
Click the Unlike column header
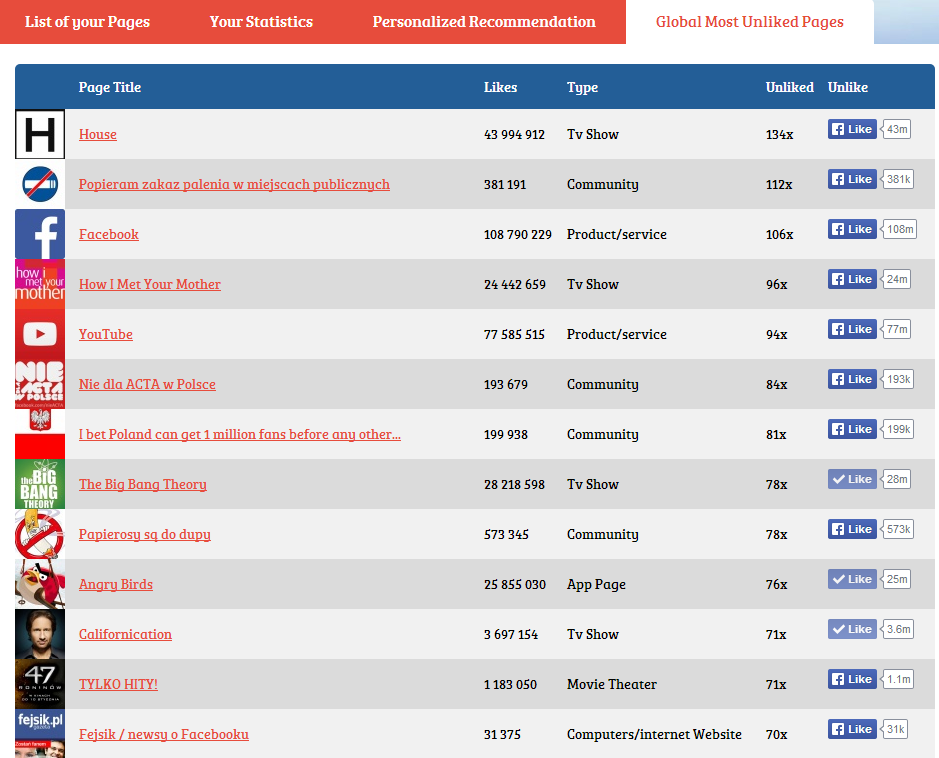847,87
